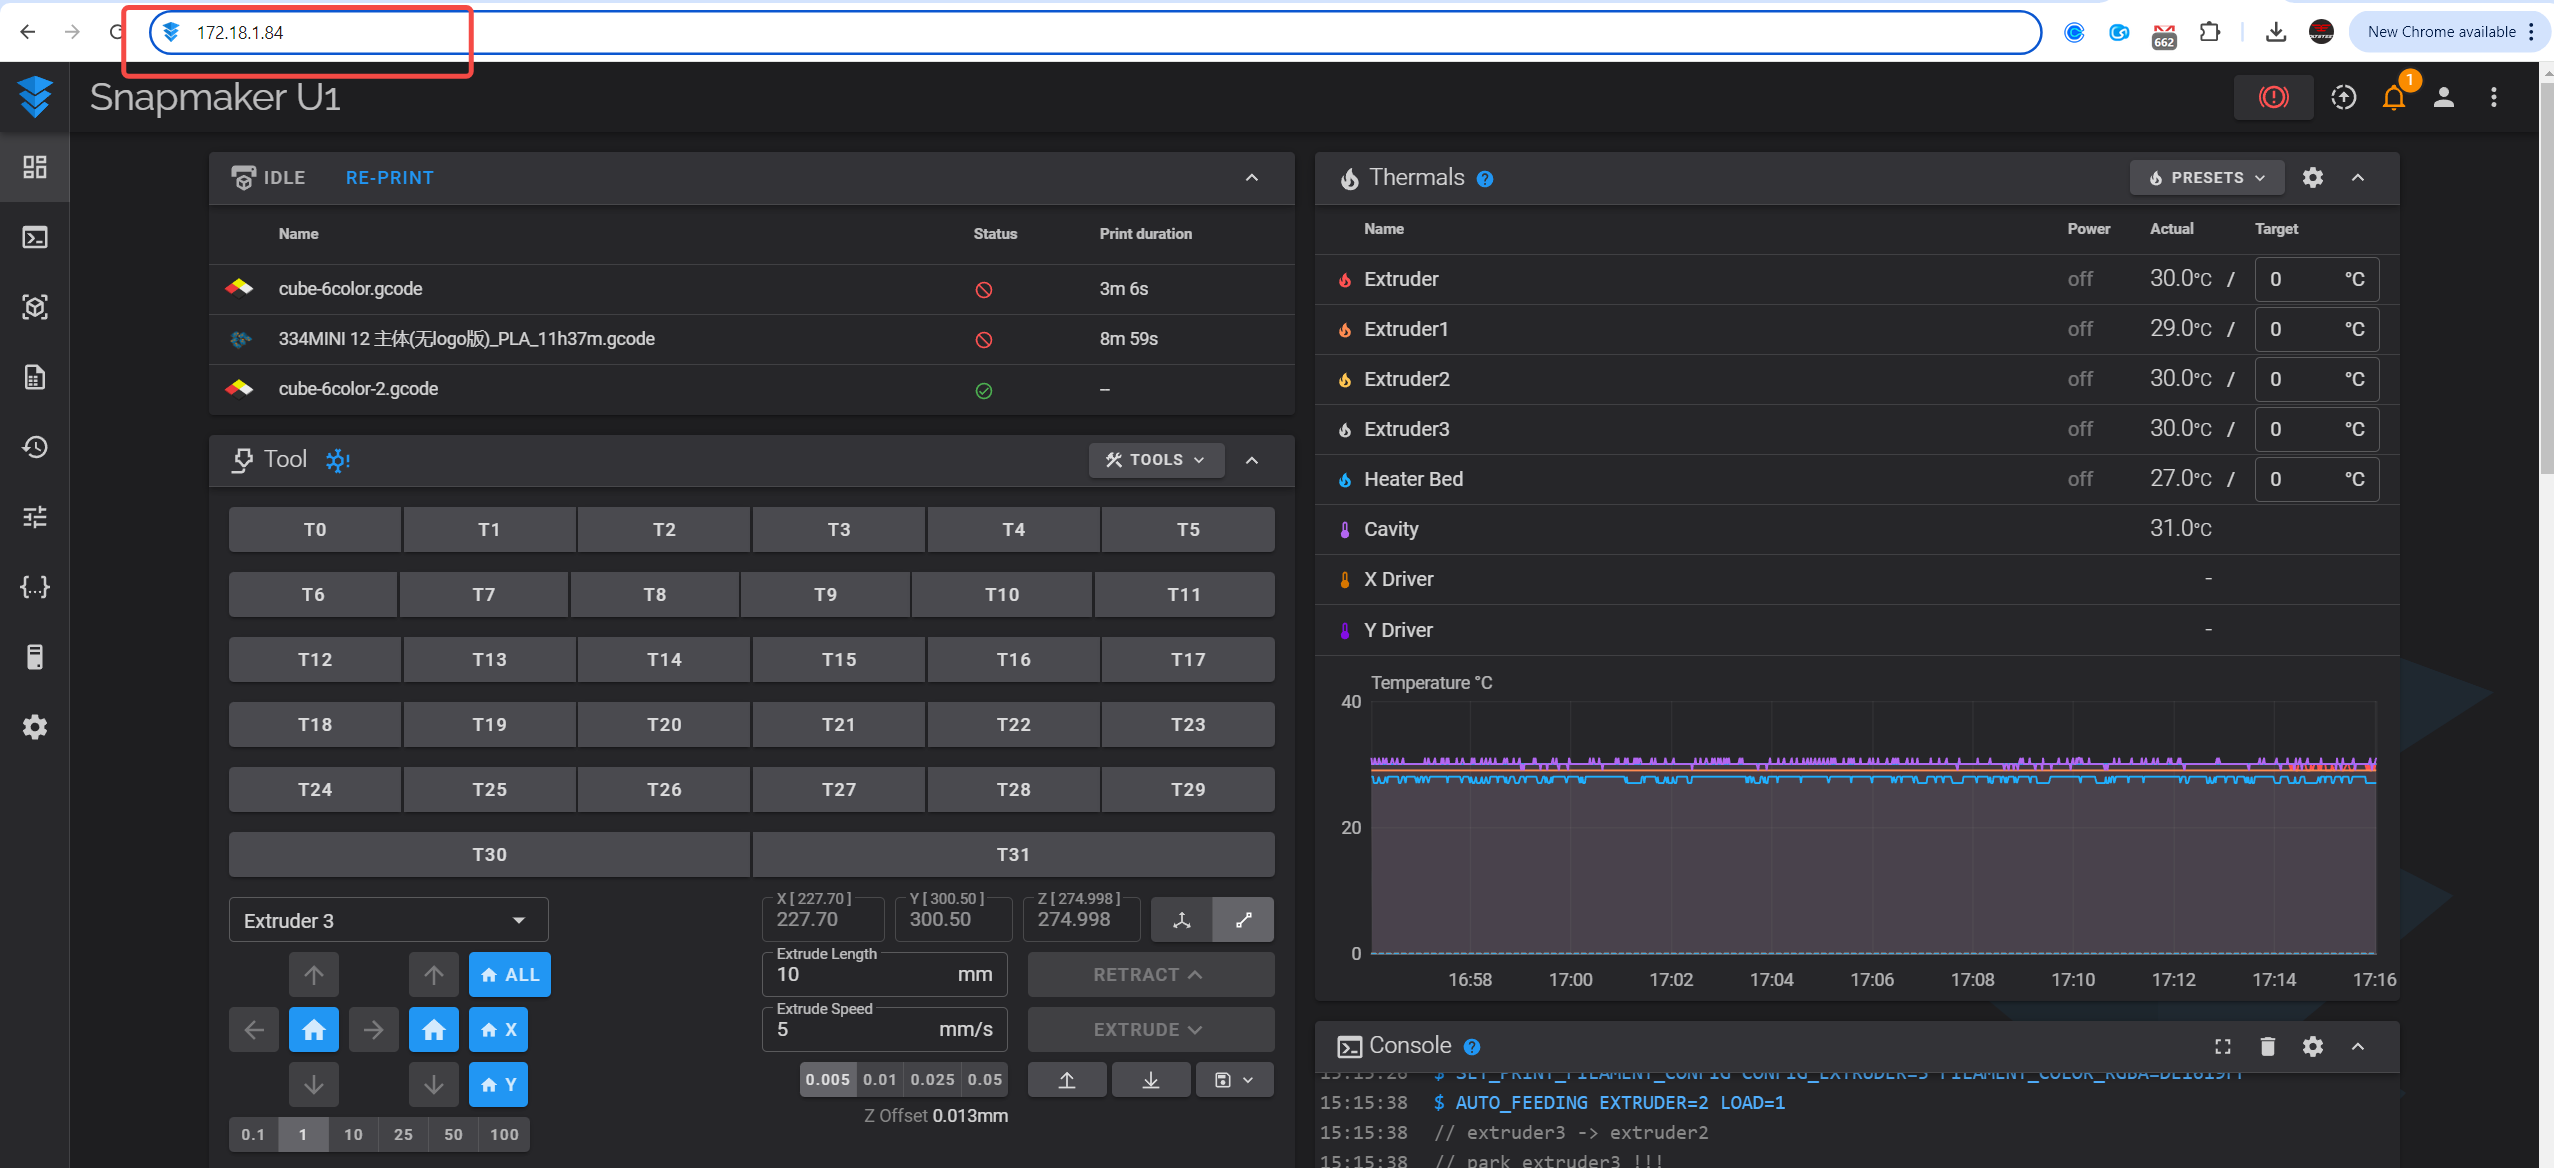Open the Presets dropdown

tap(2207, 178)
